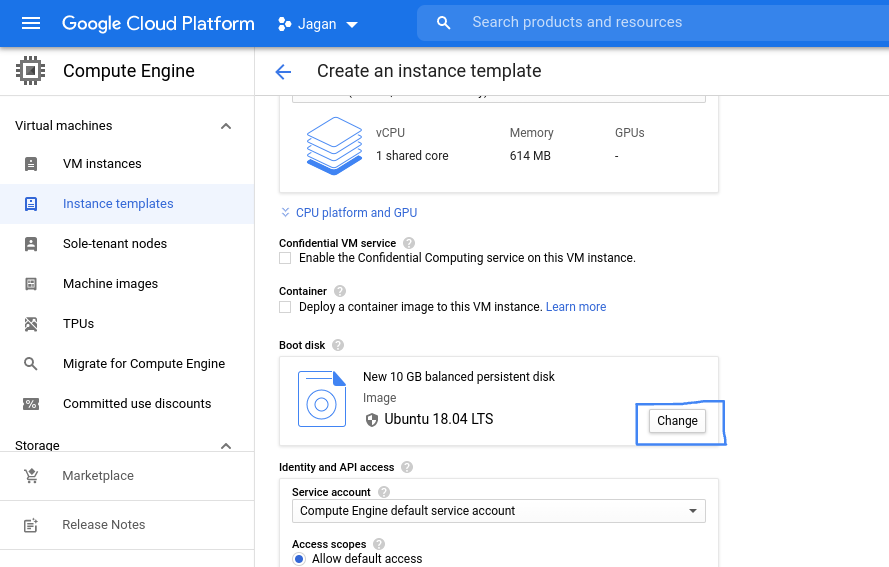Click the Container help icon
Screen dimensions: 889x567
[340, 291]
